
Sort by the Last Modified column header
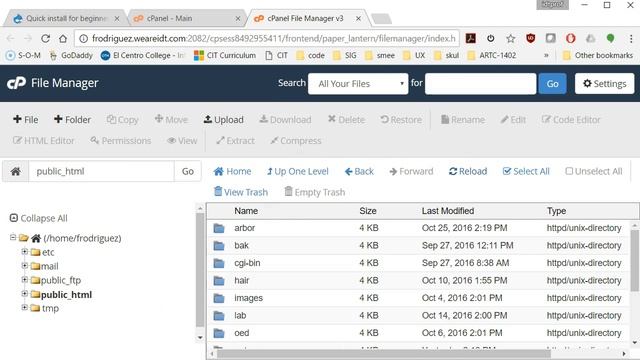tap(448, 211)
